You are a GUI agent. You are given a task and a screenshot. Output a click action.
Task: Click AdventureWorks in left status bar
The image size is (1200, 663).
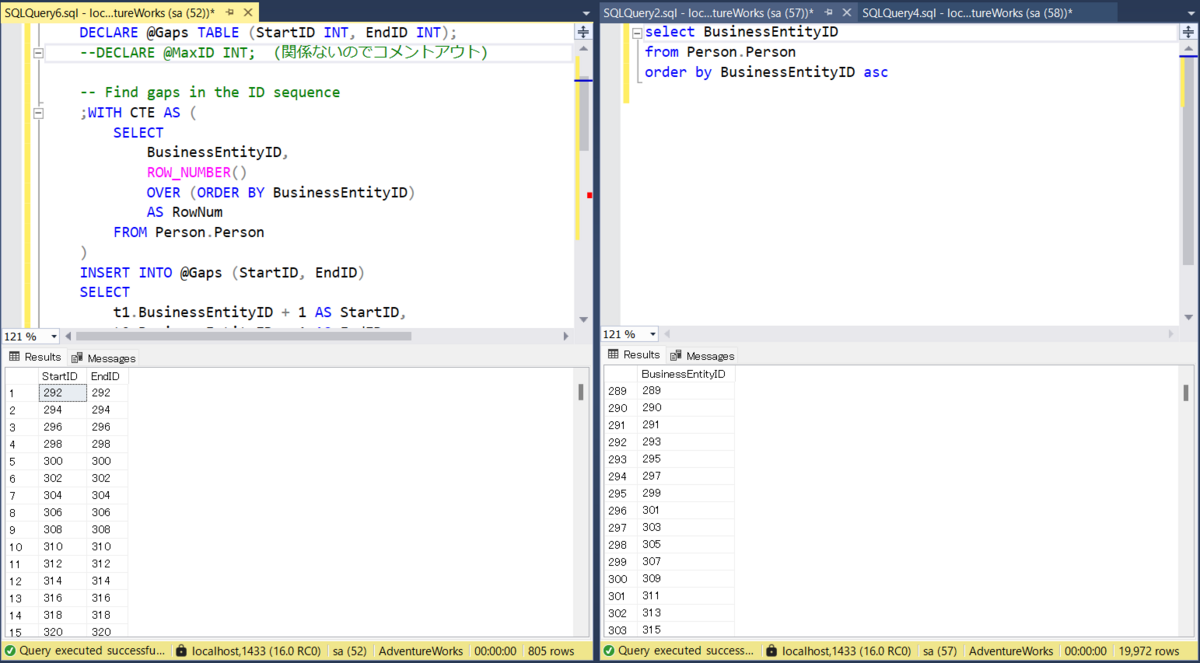(421, 651)
